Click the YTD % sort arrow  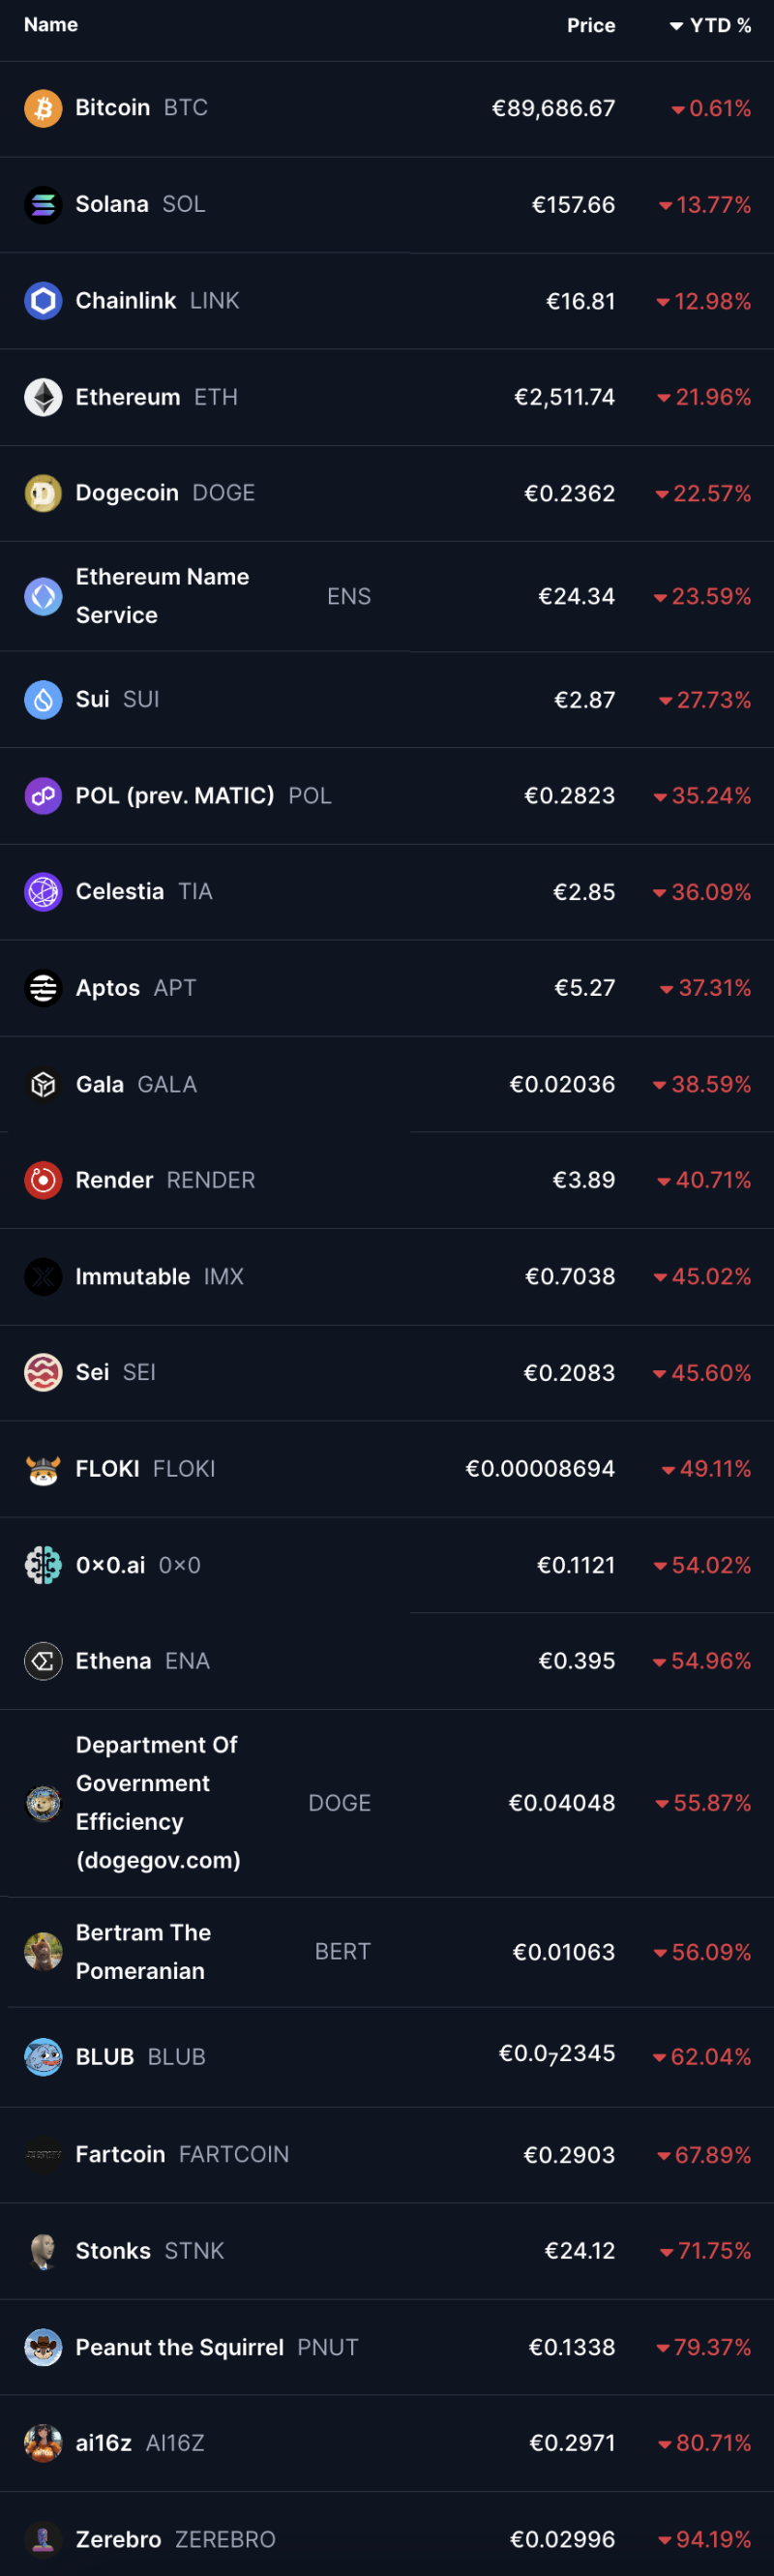(x=677, y=26)
